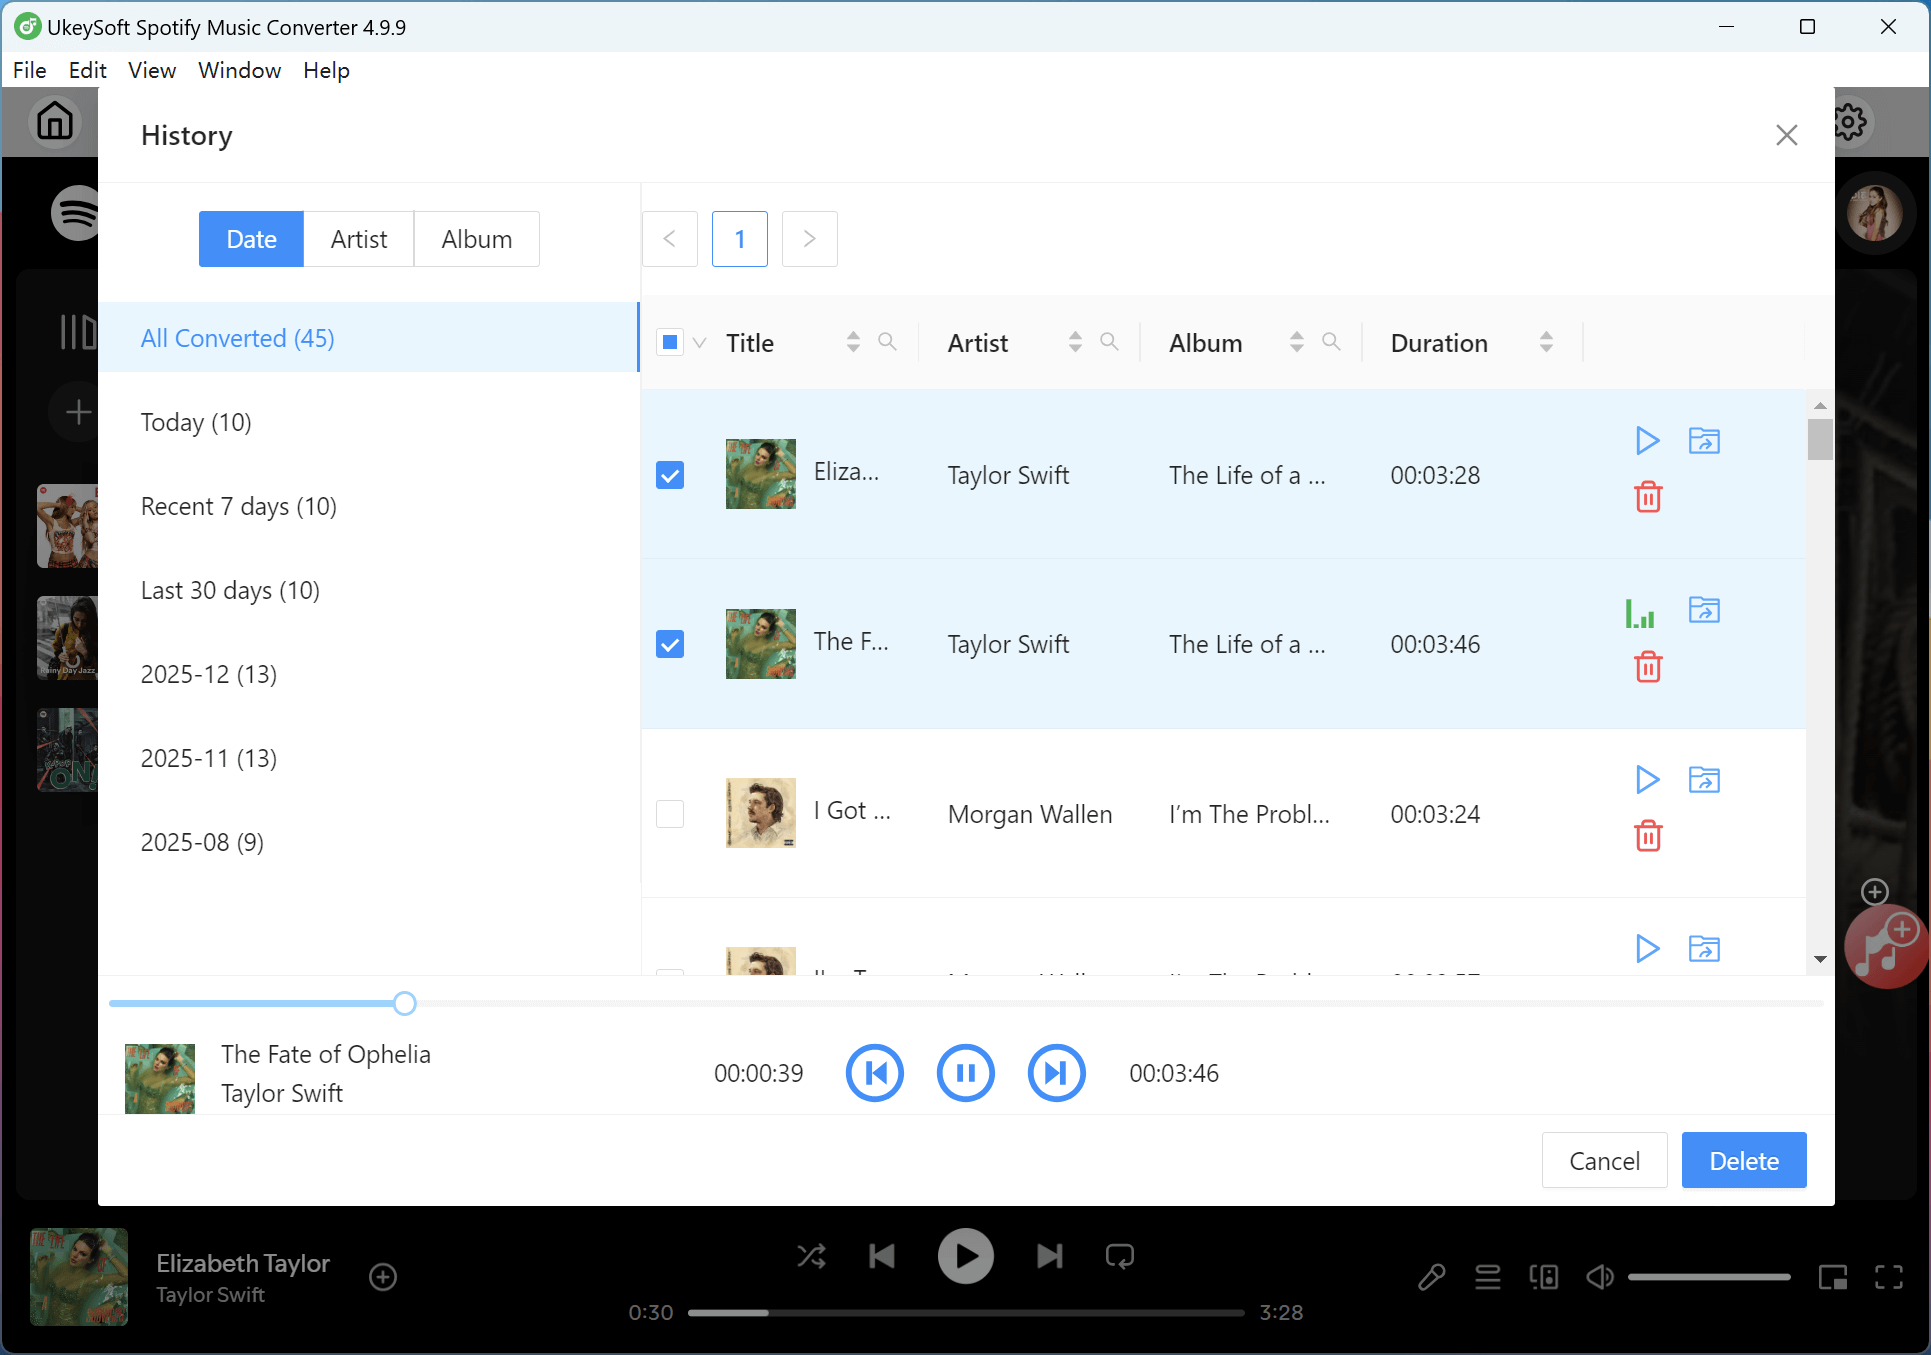Click the History playback progress slider handle
This screenshot has height=1355, width=1931.
coord(404,1003)
